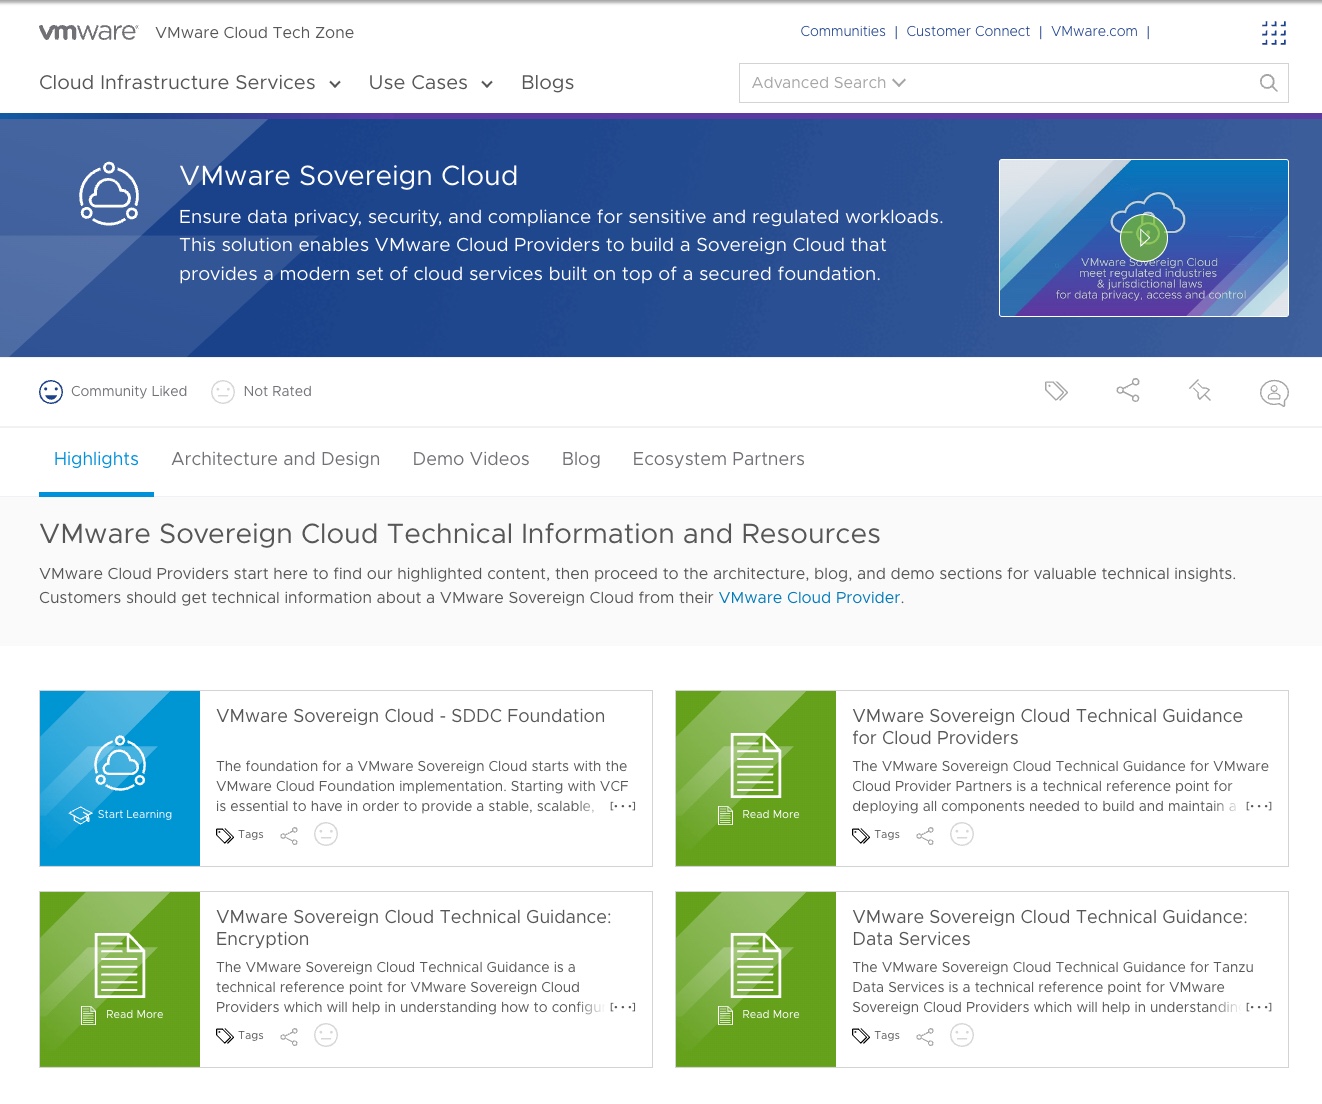The width and height of the screenshot is (1322, 1104).
Task: Expand Cloud Infrastructure Services menu
Action: click(189, 83)
